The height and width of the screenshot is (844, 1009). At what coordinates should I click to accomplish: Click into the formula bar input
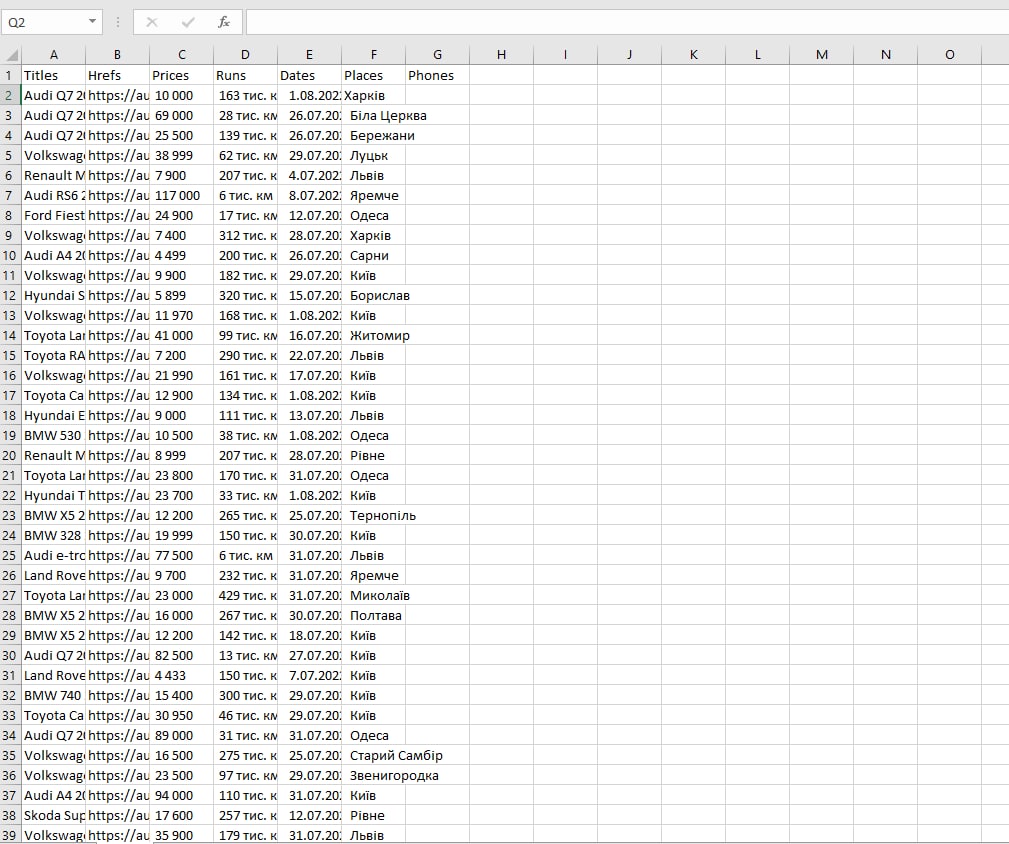627,23
